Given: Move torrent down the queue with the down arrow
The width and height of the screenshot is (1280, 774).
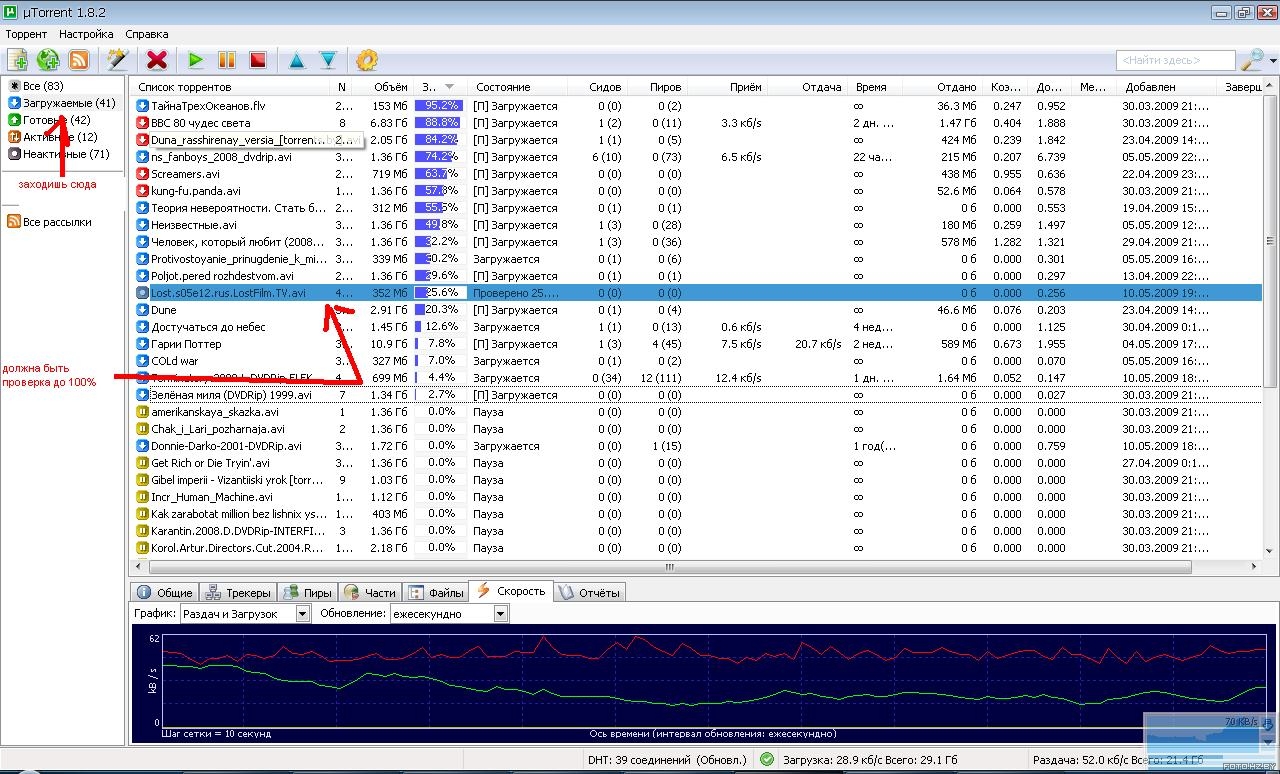Looking at the screenshot, I should point(328,60).
